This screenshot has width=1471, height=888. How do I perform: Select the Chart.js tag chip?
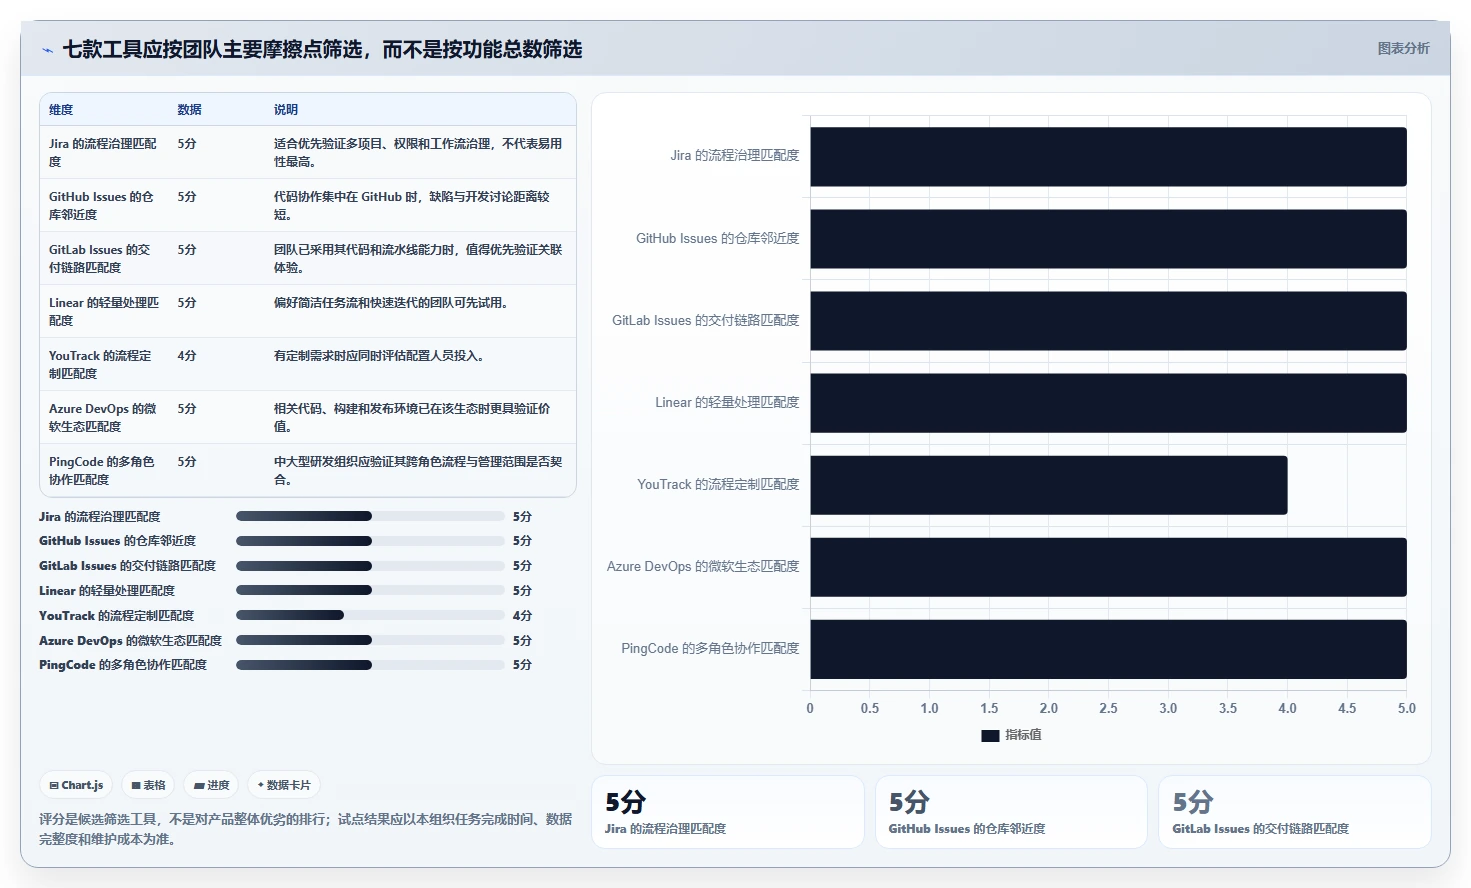[x=76, y=785]
